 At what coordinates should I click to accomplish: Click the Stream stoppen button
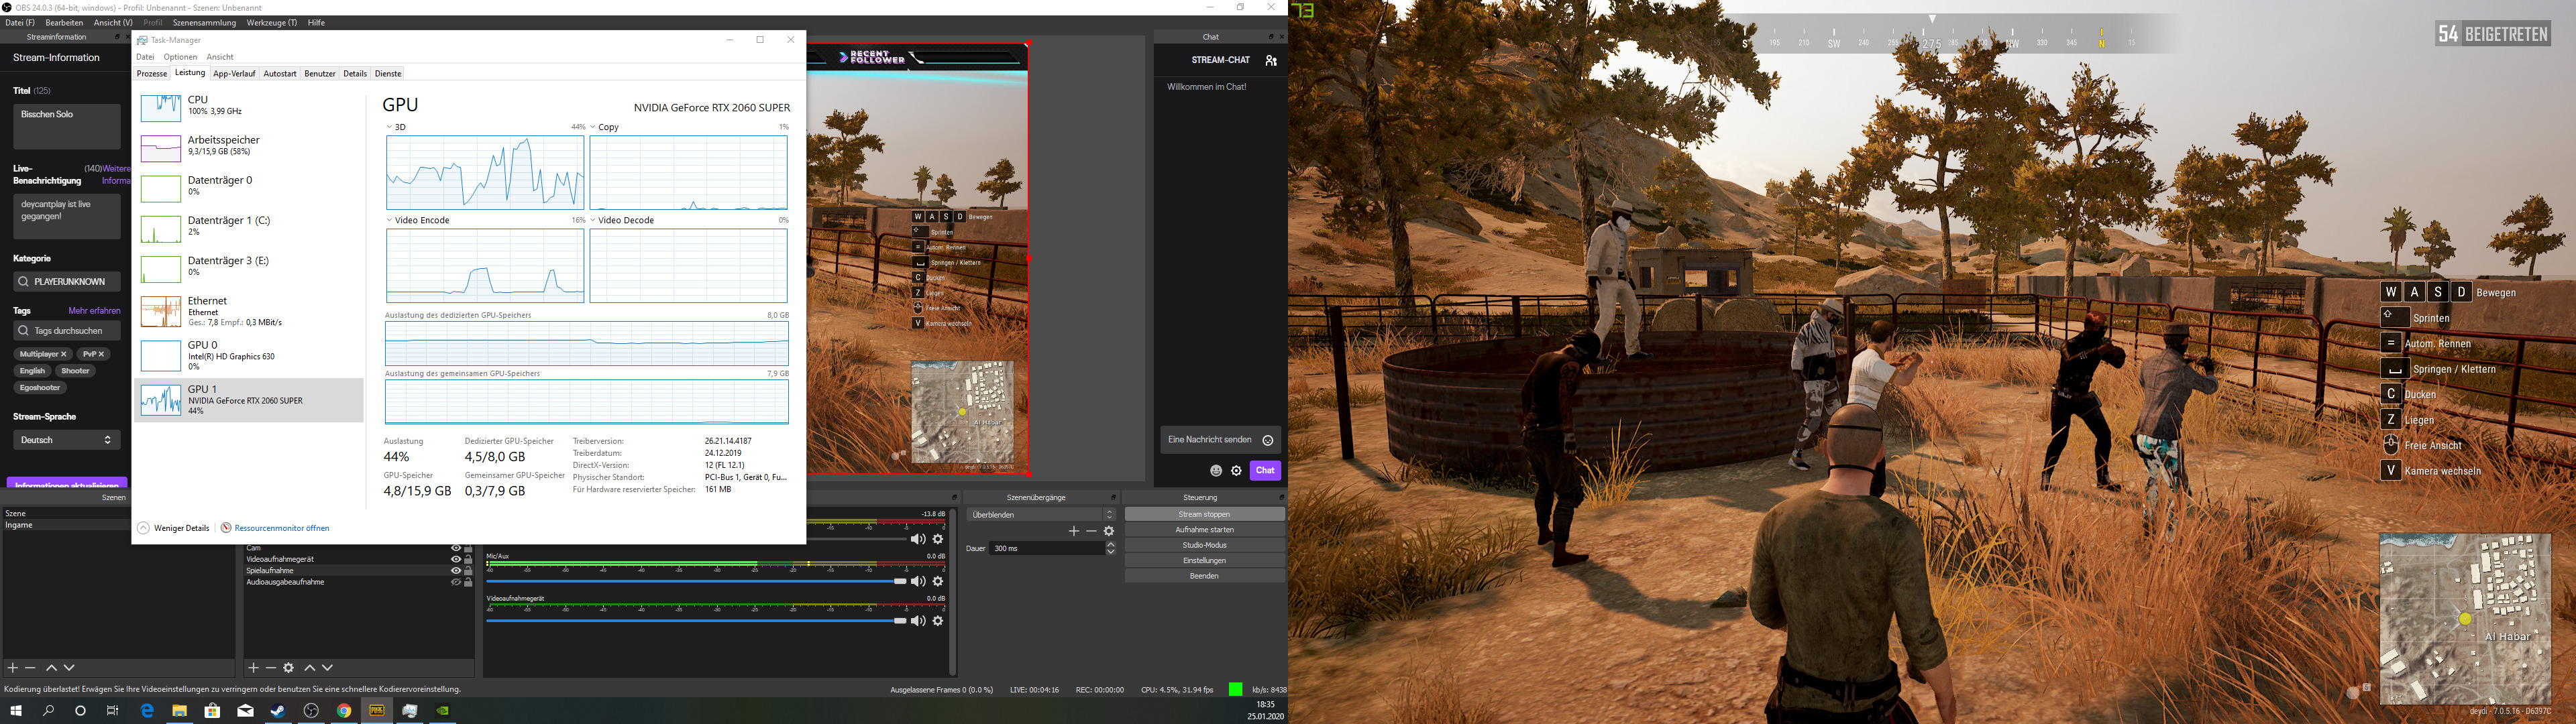point(1204,514)
